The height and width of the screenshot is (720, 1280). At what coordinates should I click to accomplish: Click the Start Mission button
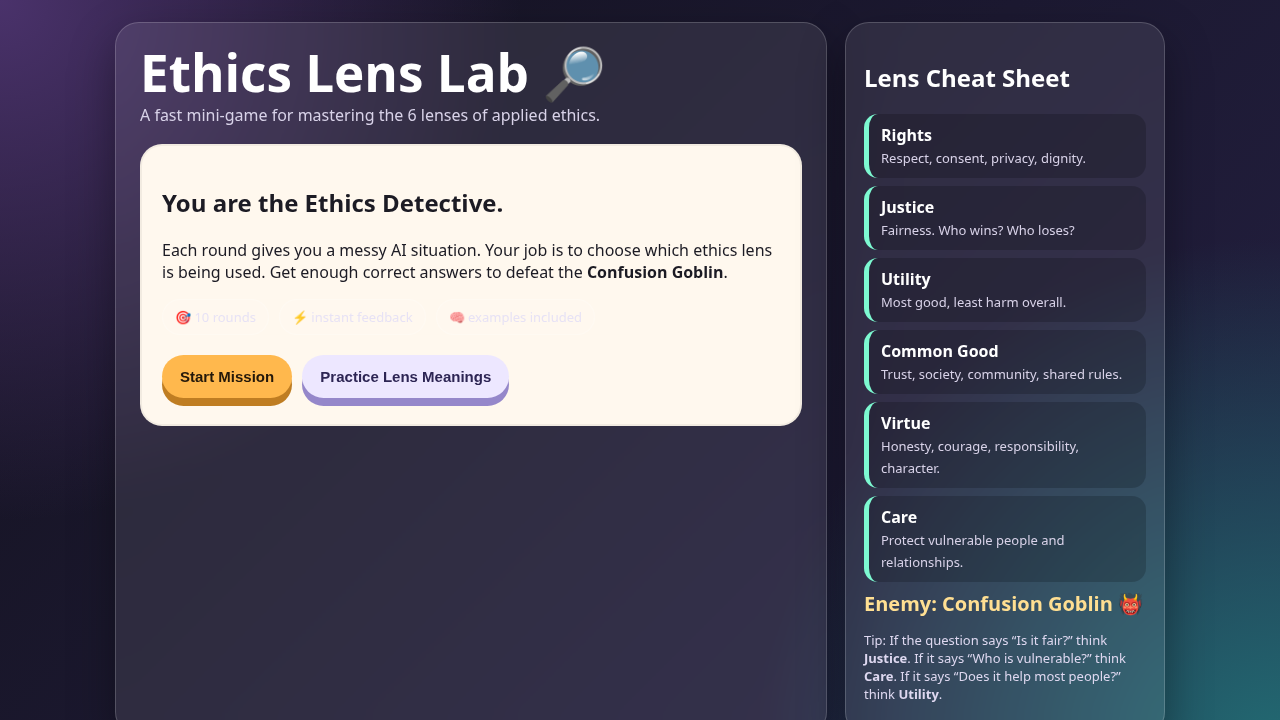point(227,377)
